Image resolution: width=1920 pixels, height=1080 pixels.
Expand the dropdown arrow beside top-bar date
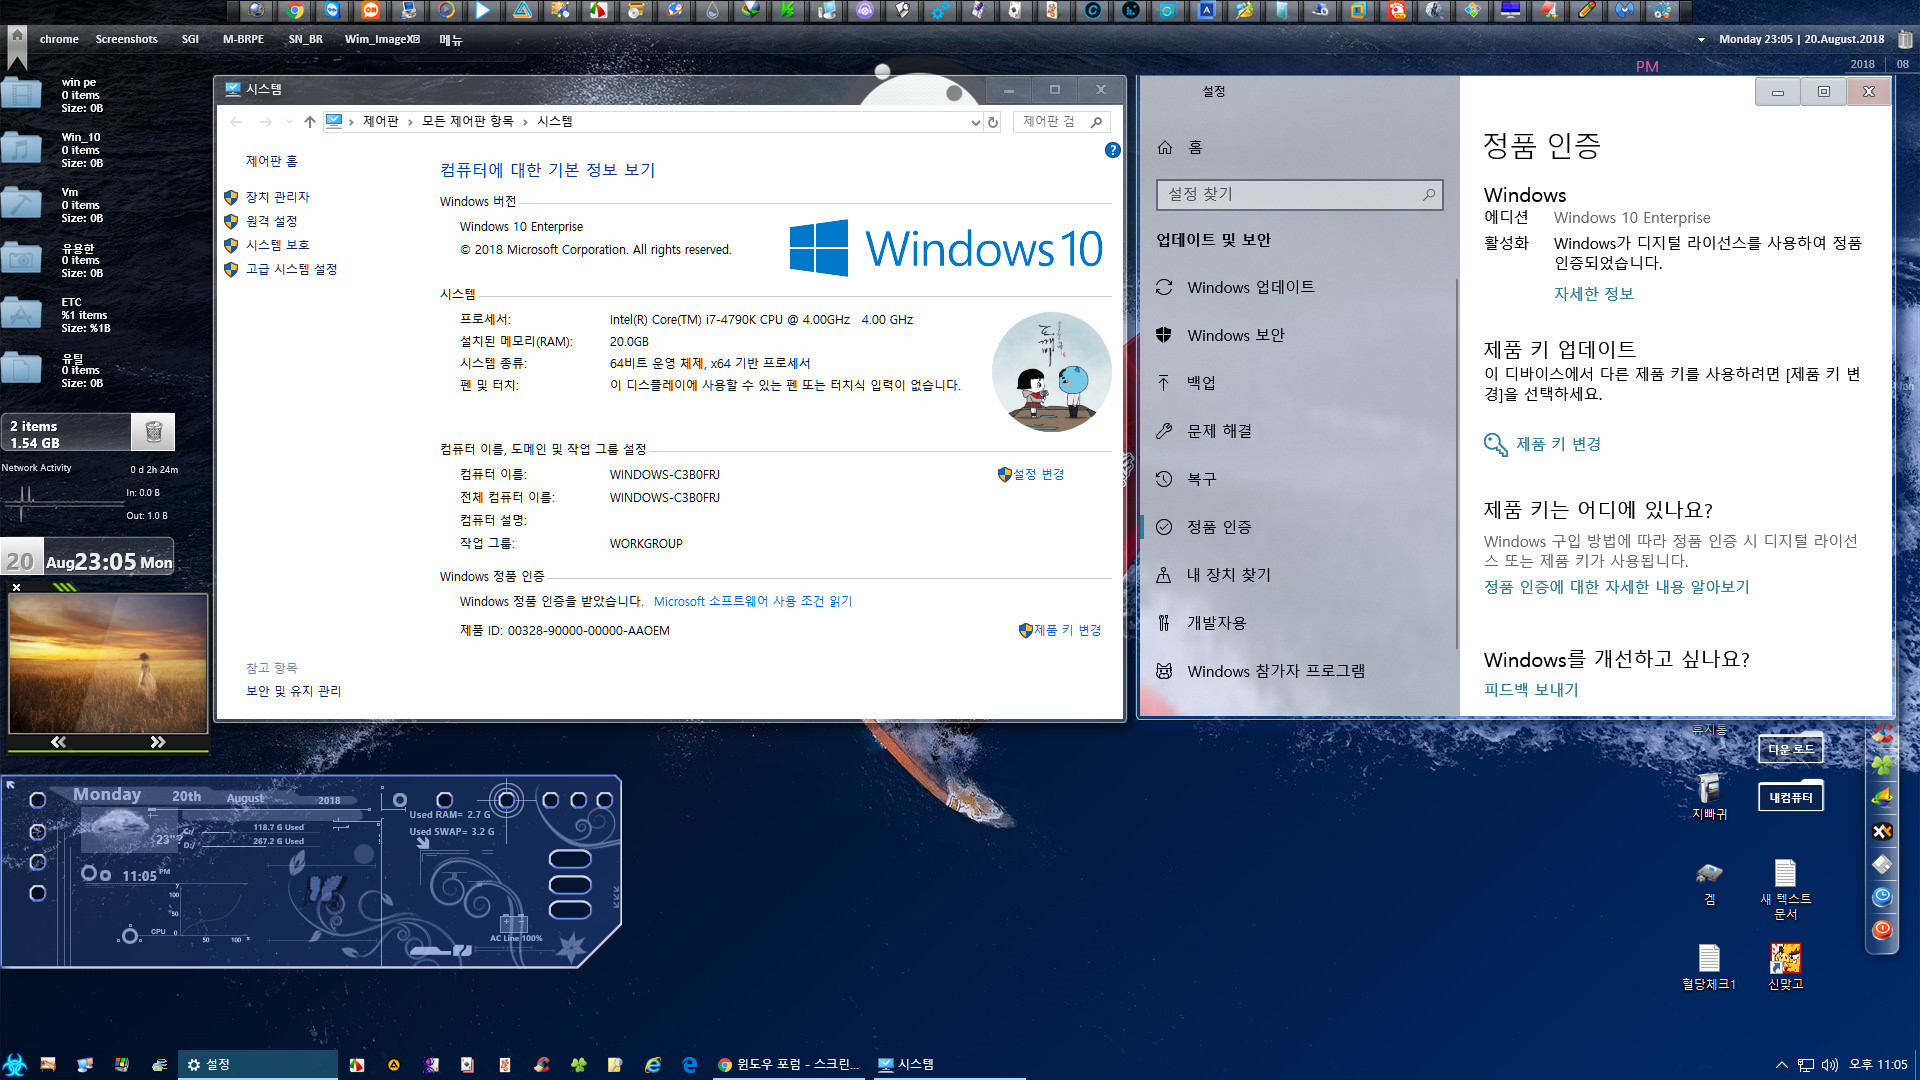[1701, 40]
